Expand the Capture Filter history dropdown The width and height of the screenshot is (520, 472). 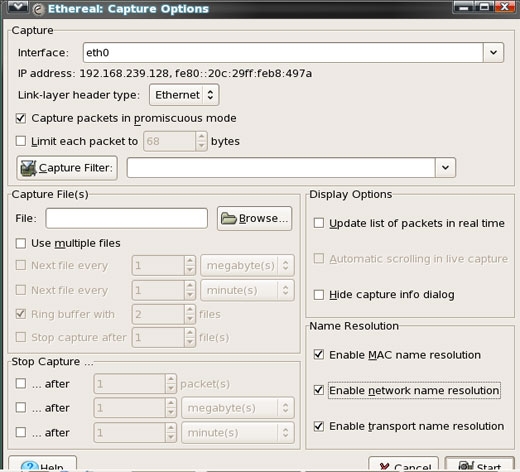point(445,167)
